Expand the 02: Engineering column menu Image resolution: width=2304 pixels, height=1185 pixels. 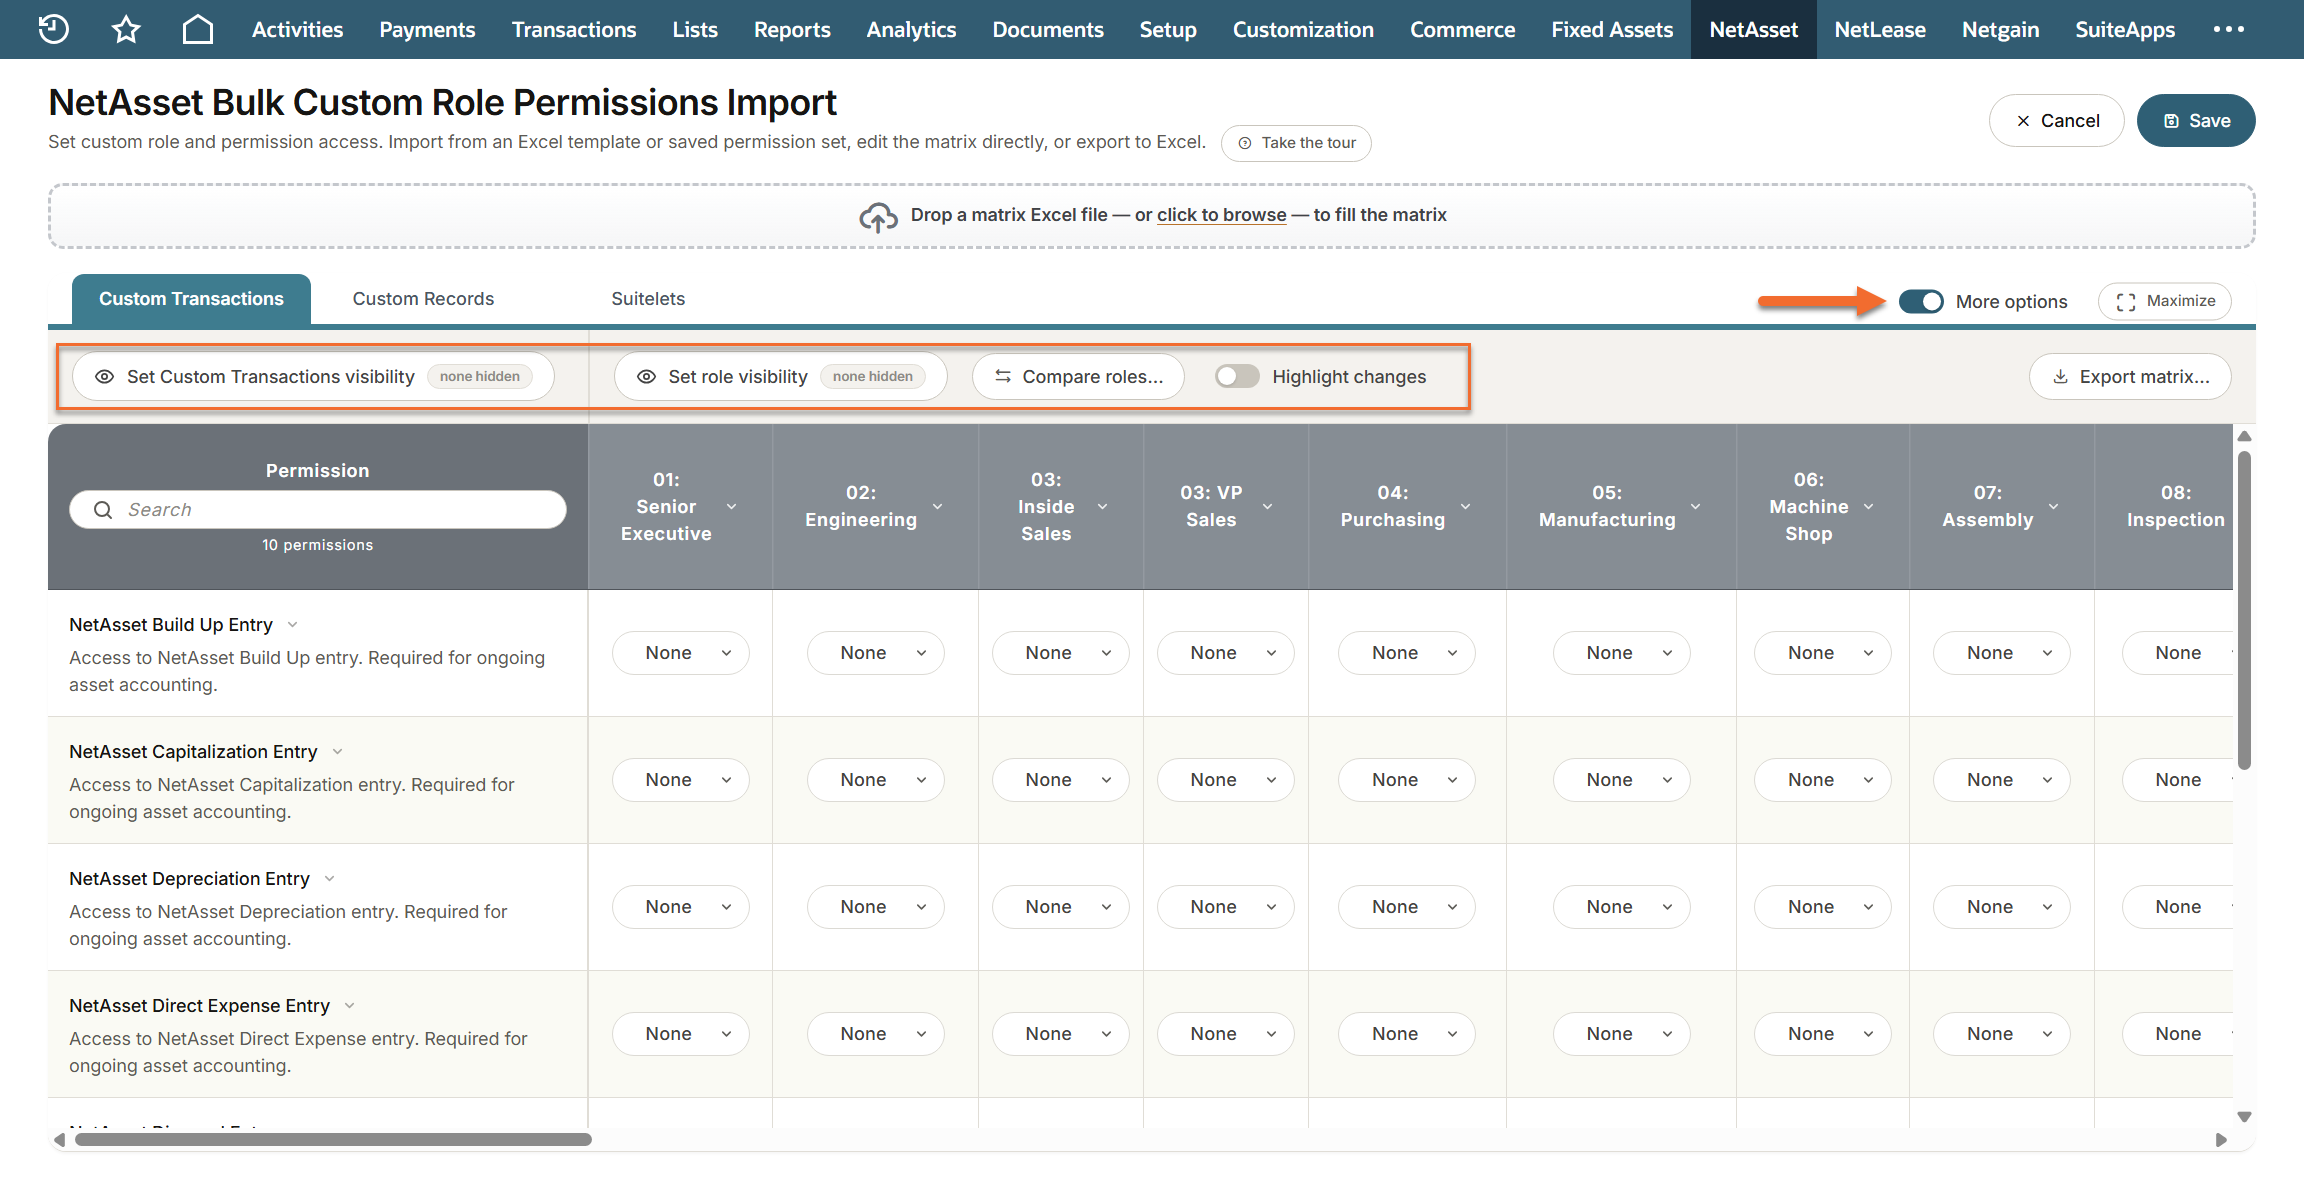tap(938, 507)
